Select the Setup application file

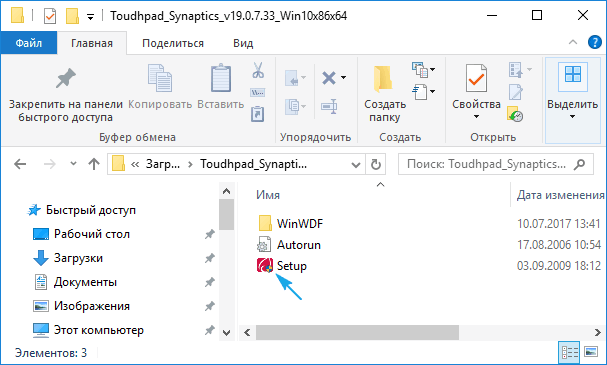click(x=291, y=266)
